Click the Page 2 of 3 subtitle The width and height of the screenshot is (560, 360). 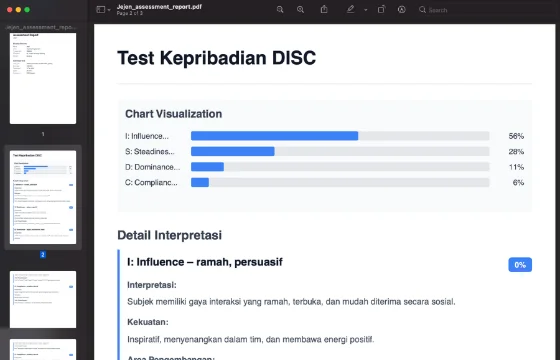pyautogui.click(x=130, y=14)
